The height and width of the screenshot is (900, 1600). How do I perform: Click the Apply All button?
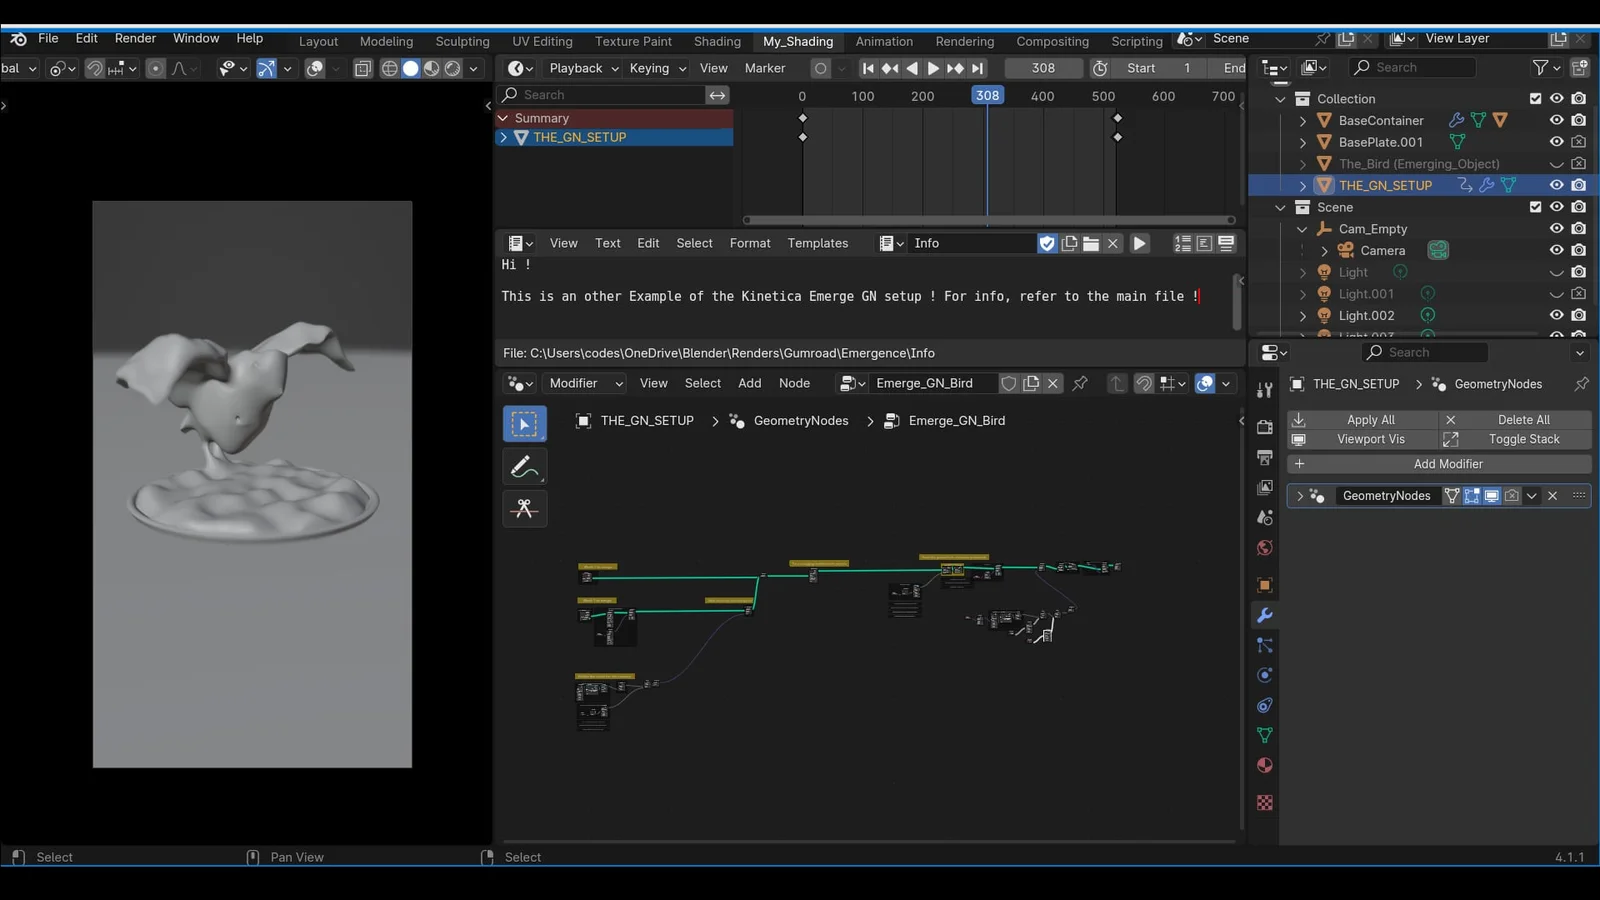coord(1371,419)
